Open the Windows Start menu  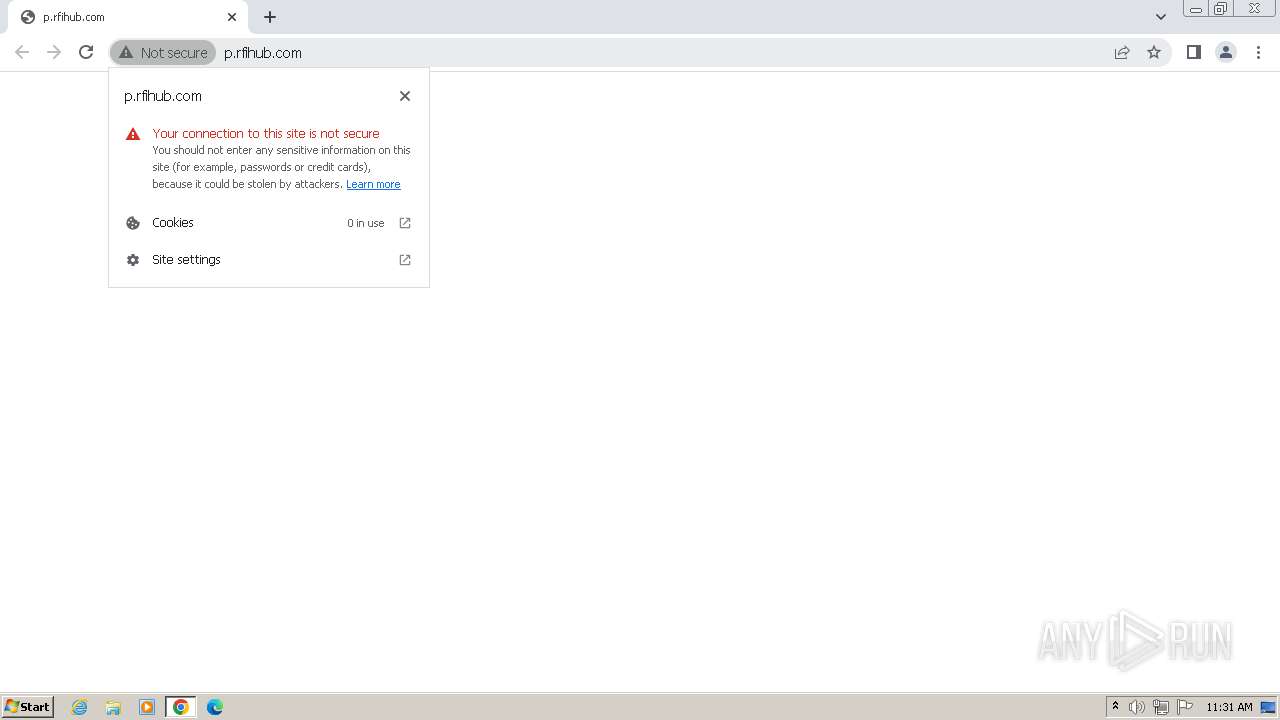(27, 707)
